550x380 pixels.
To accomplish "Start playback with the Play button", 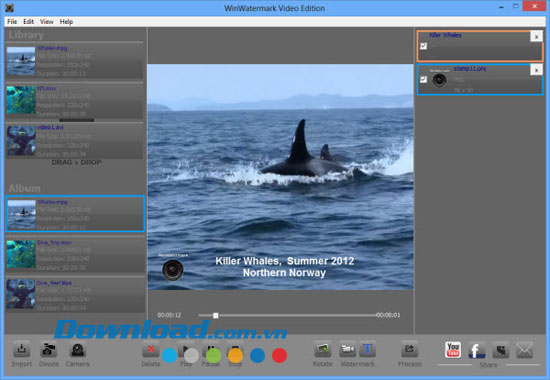I will pos(186,349).
